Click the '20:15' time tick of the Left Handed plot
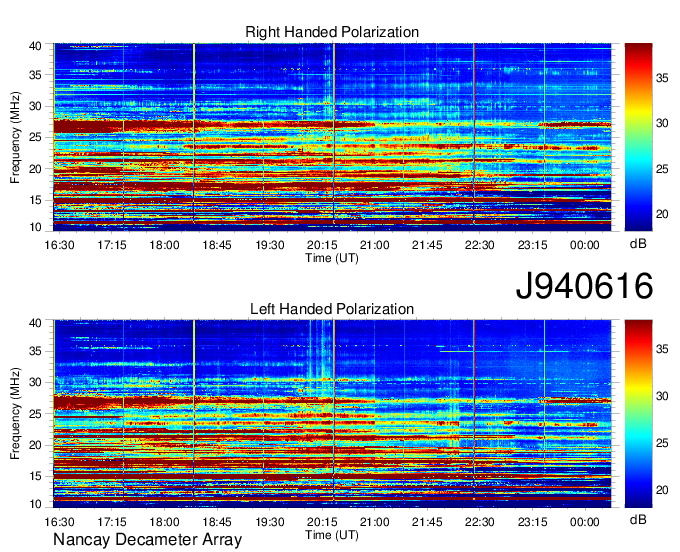The image size is (680, 552). (322, 522)
